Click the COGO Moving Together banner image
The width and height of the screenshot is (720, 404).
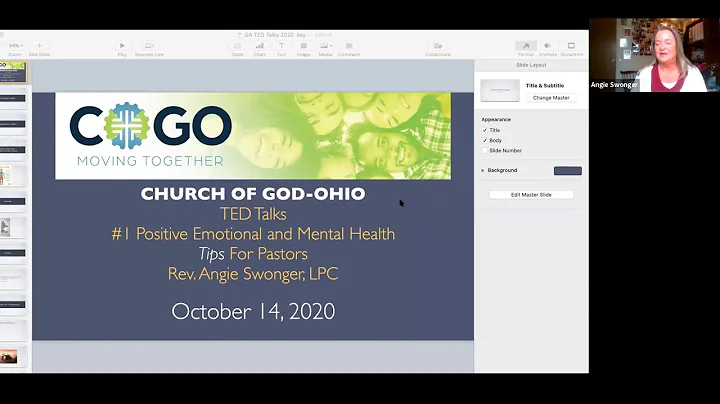(253, 136)
